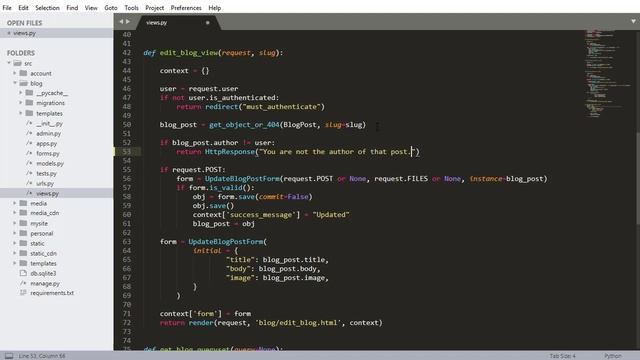640x360 pixels.
Task: Expand the personal folder
Action: click(x=15, y=233)
